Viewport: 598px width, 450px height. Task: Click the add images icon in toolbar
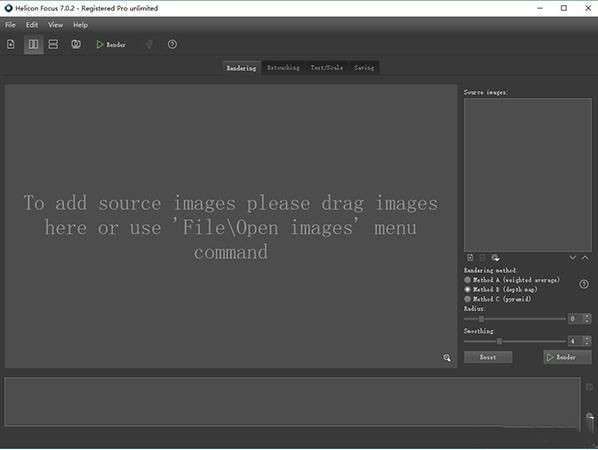(x=11, y=44)
